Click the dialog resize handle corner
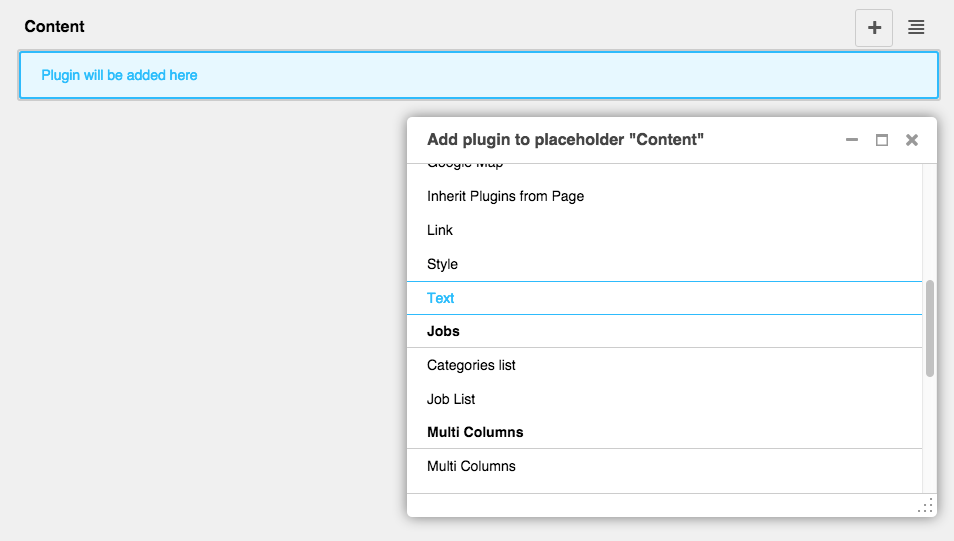 coord(926,506)
